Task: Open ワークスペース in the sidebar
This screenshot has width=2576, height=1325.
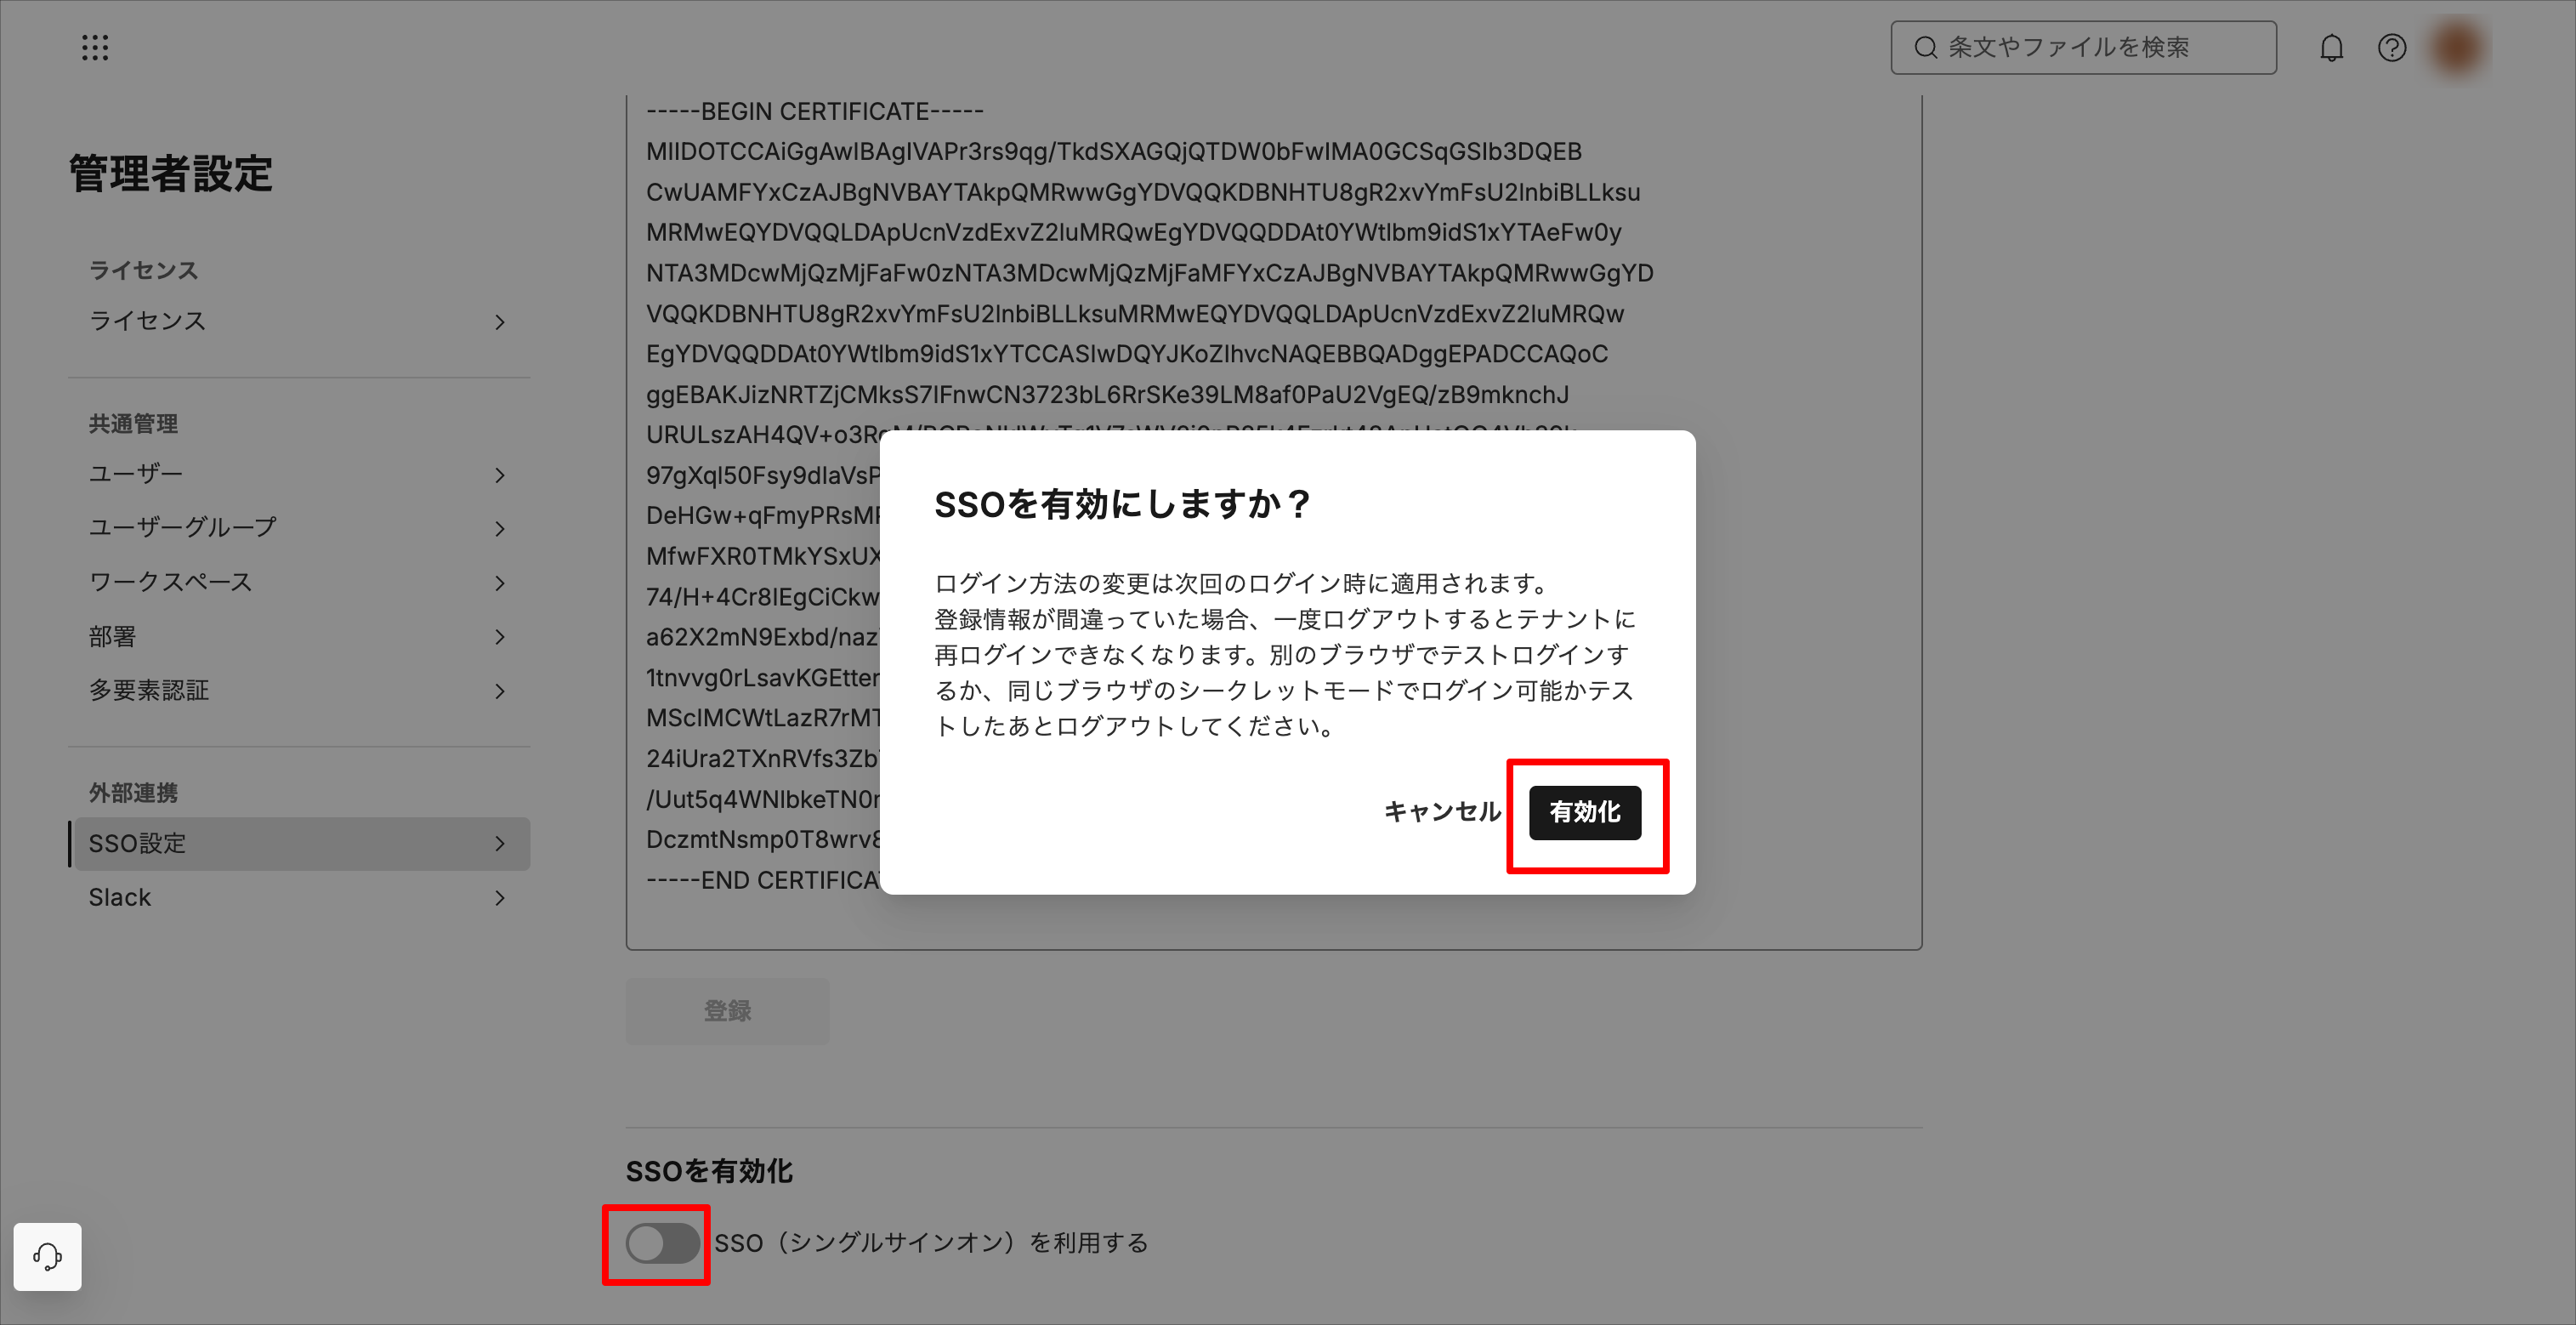Action: tap(299, 582)
